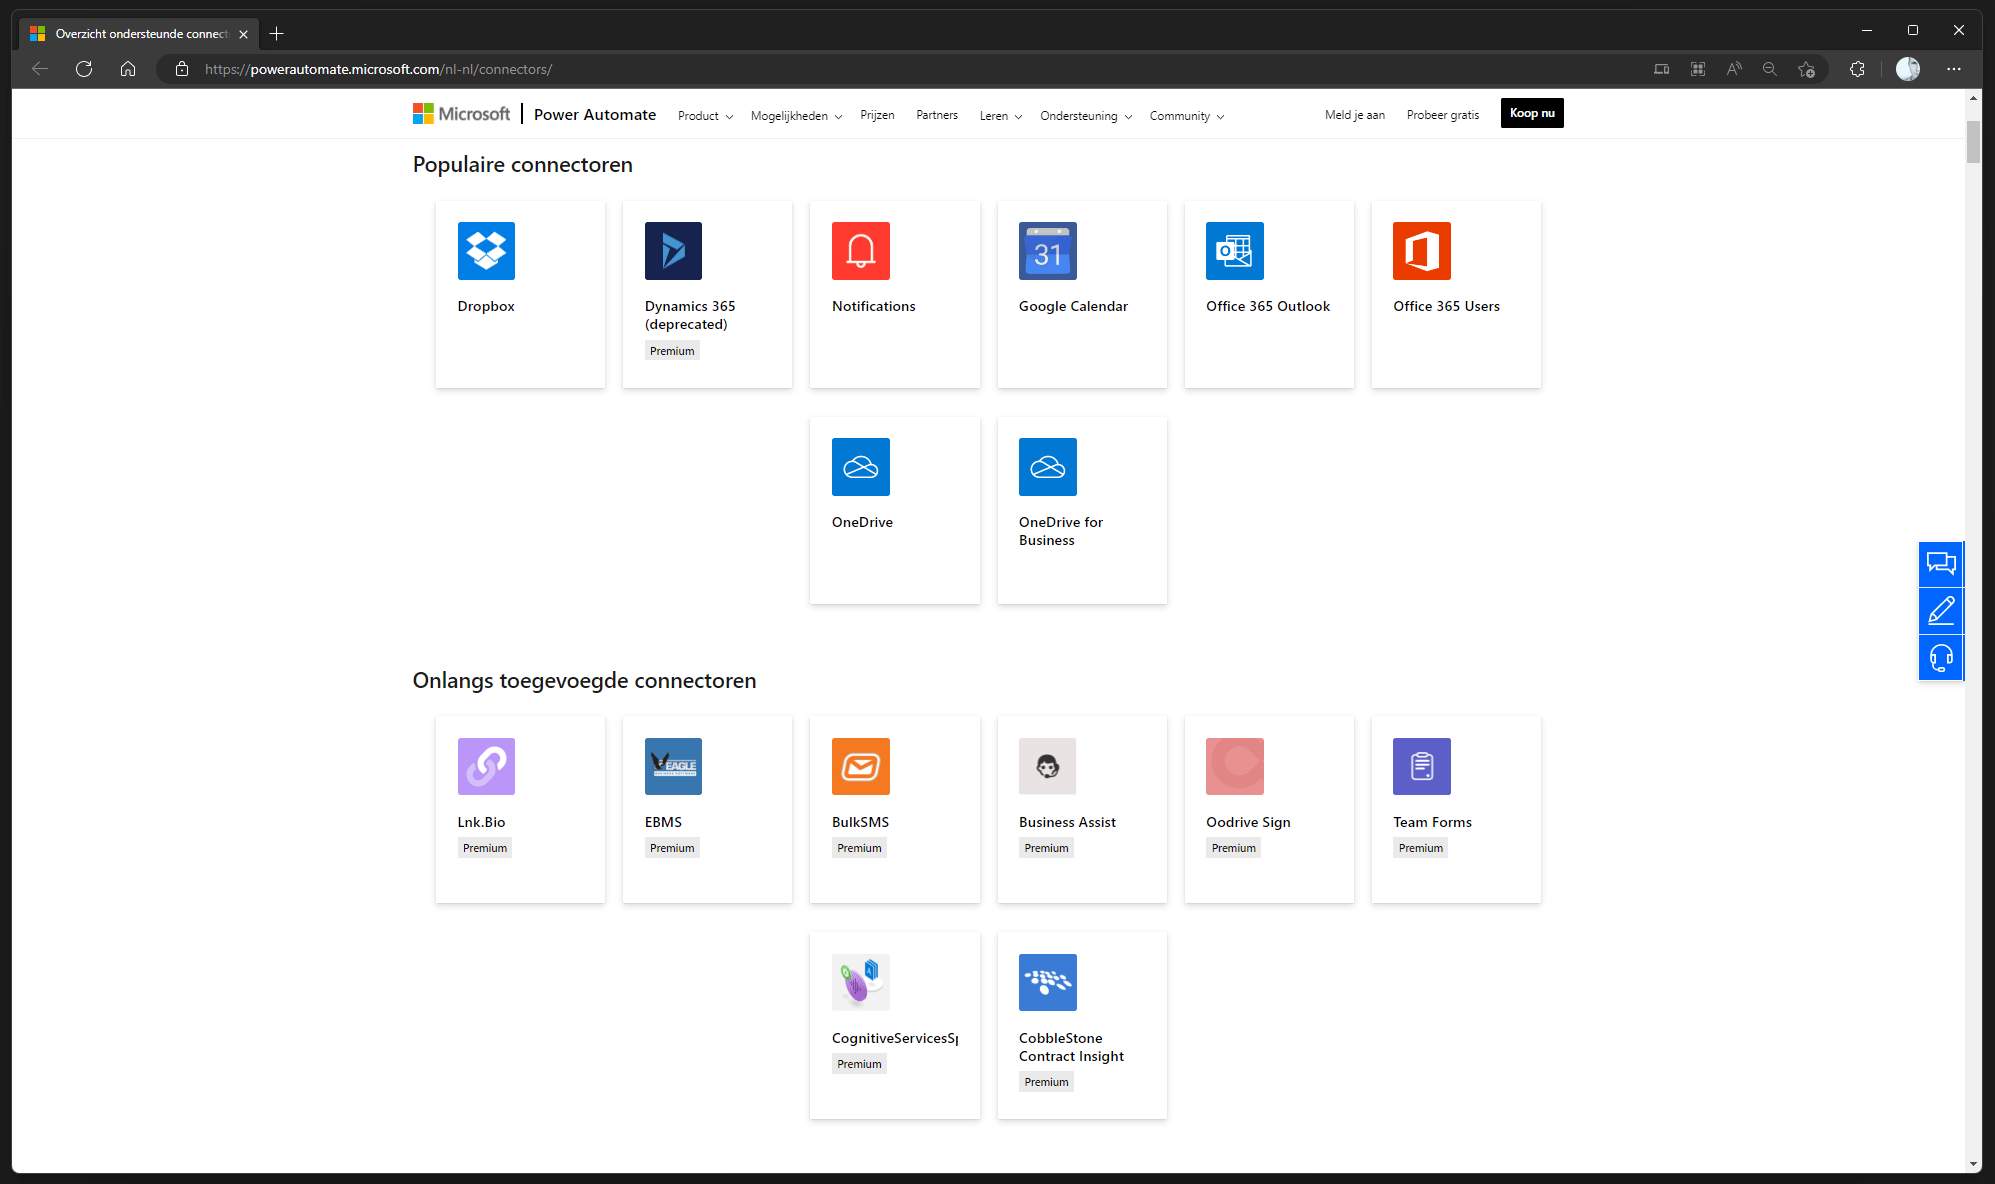
Task: Select the Oodrive Sign icon
Action: click(x=1235, y=767)
